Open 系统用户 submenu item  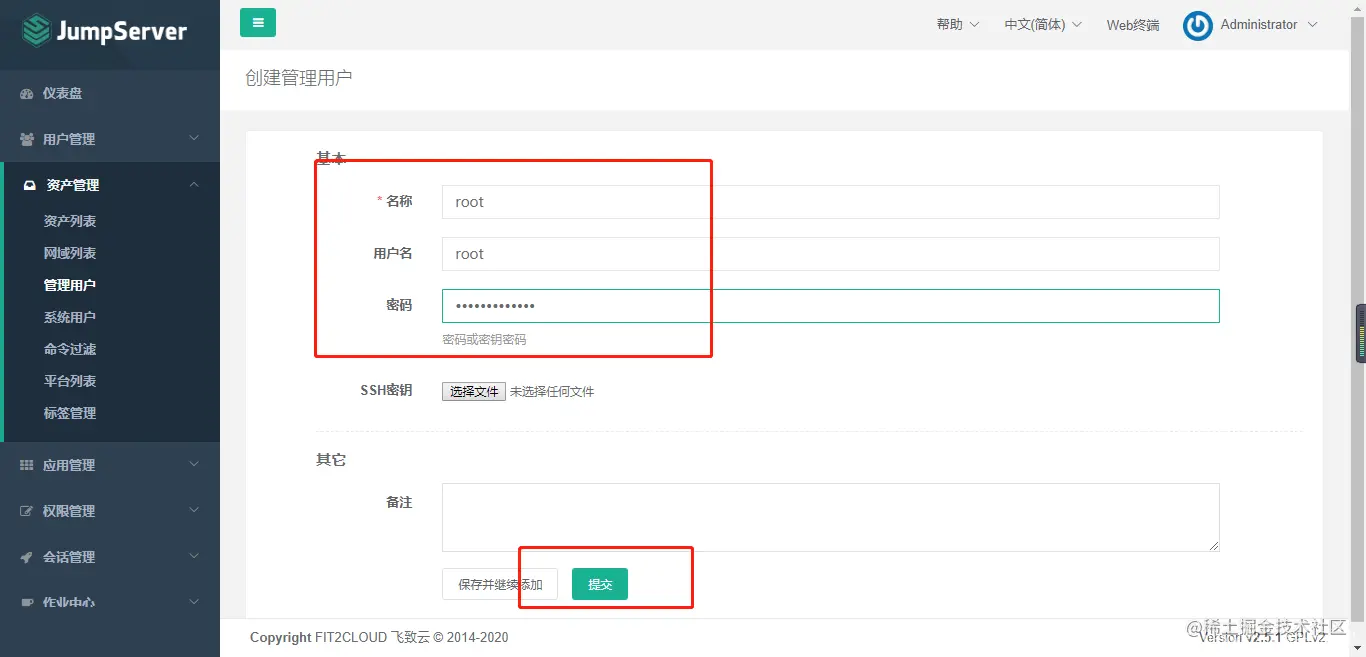click(x=70, y=317)
